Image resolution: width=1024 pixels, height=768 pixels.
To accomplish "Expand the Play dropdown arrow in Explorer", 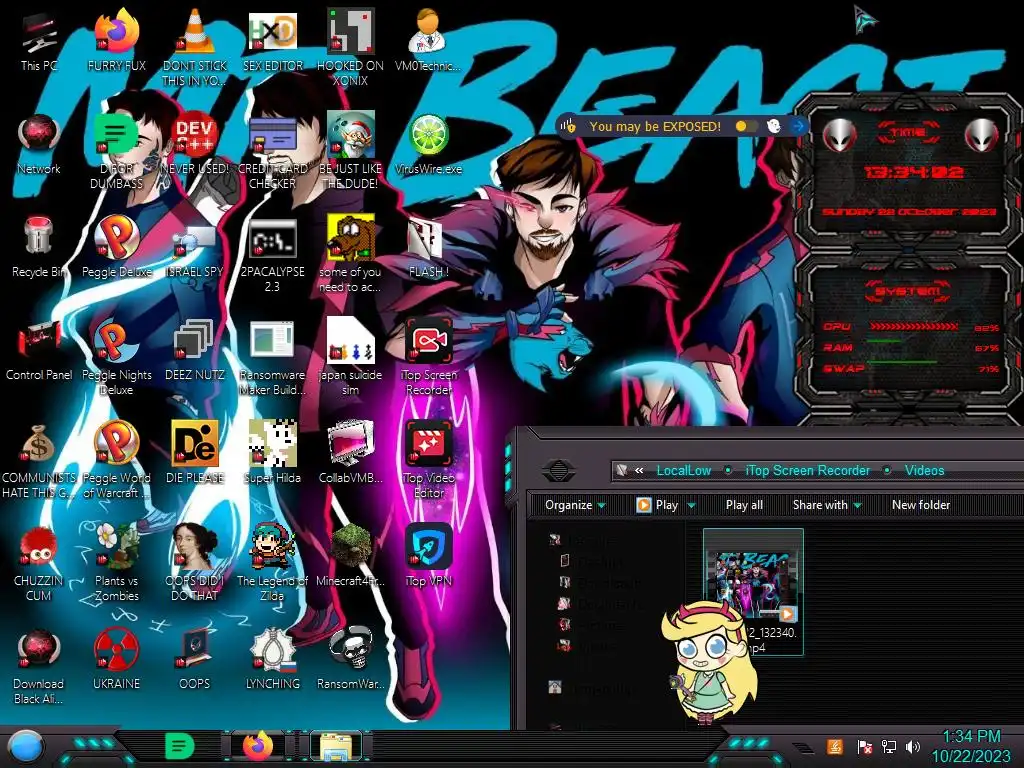I will [692, 505].
